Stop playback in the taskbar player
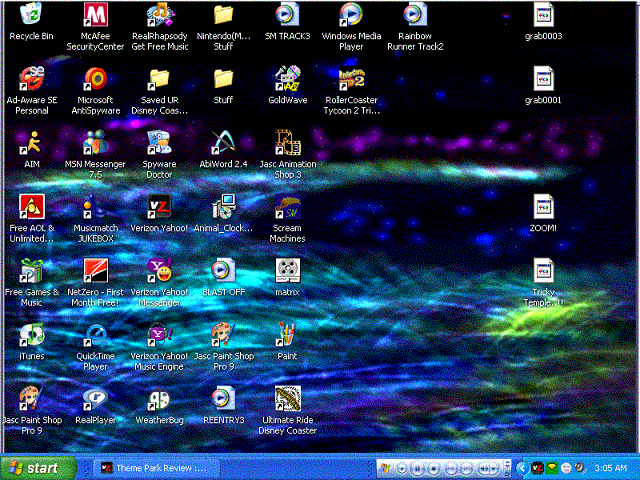The width and height of the screenshot is (640, 480). coord(434,468)
